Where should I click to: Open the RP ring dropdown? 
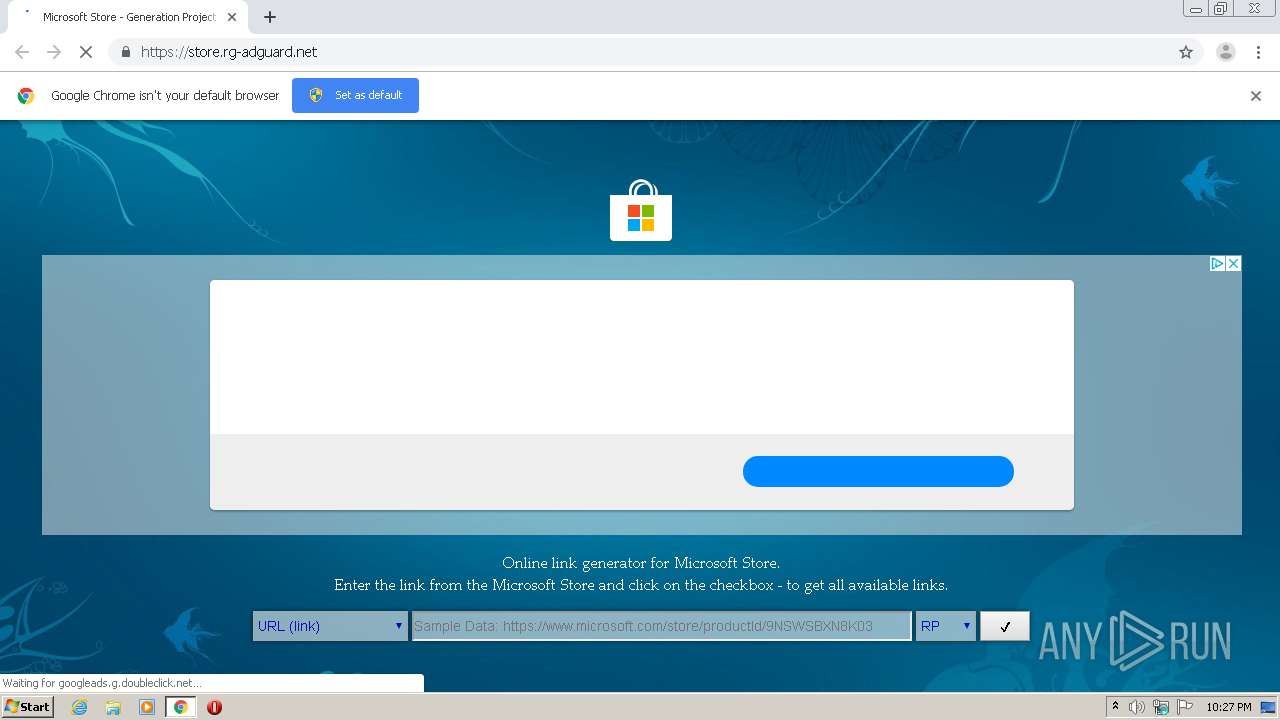[945, 626]
